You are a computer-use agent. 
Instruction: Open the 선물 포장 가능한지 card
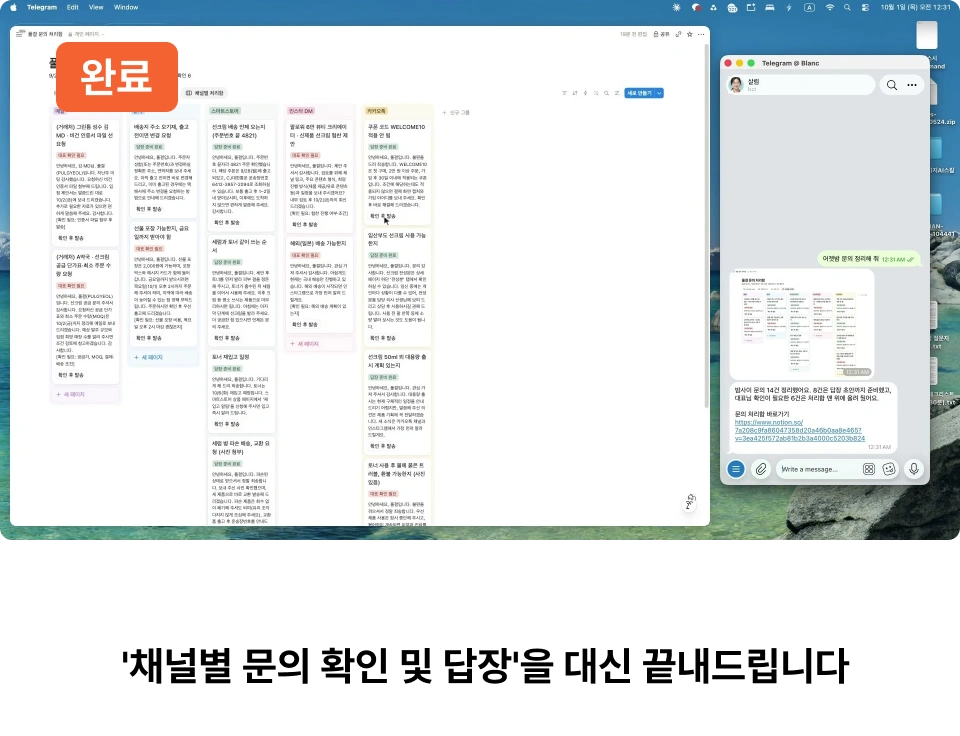coord(163,283)
